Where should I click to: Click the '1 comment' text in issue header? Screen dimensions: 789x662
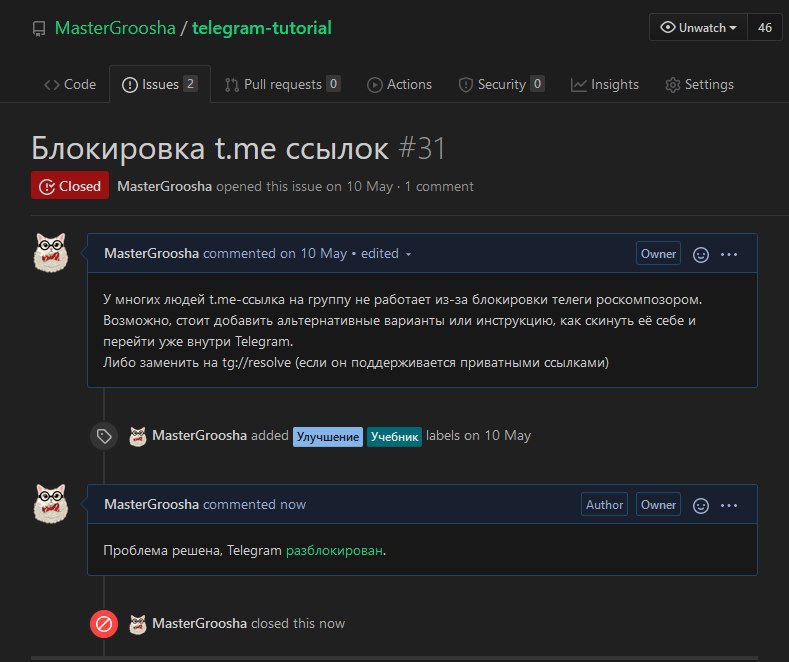[x=439, y=187]
